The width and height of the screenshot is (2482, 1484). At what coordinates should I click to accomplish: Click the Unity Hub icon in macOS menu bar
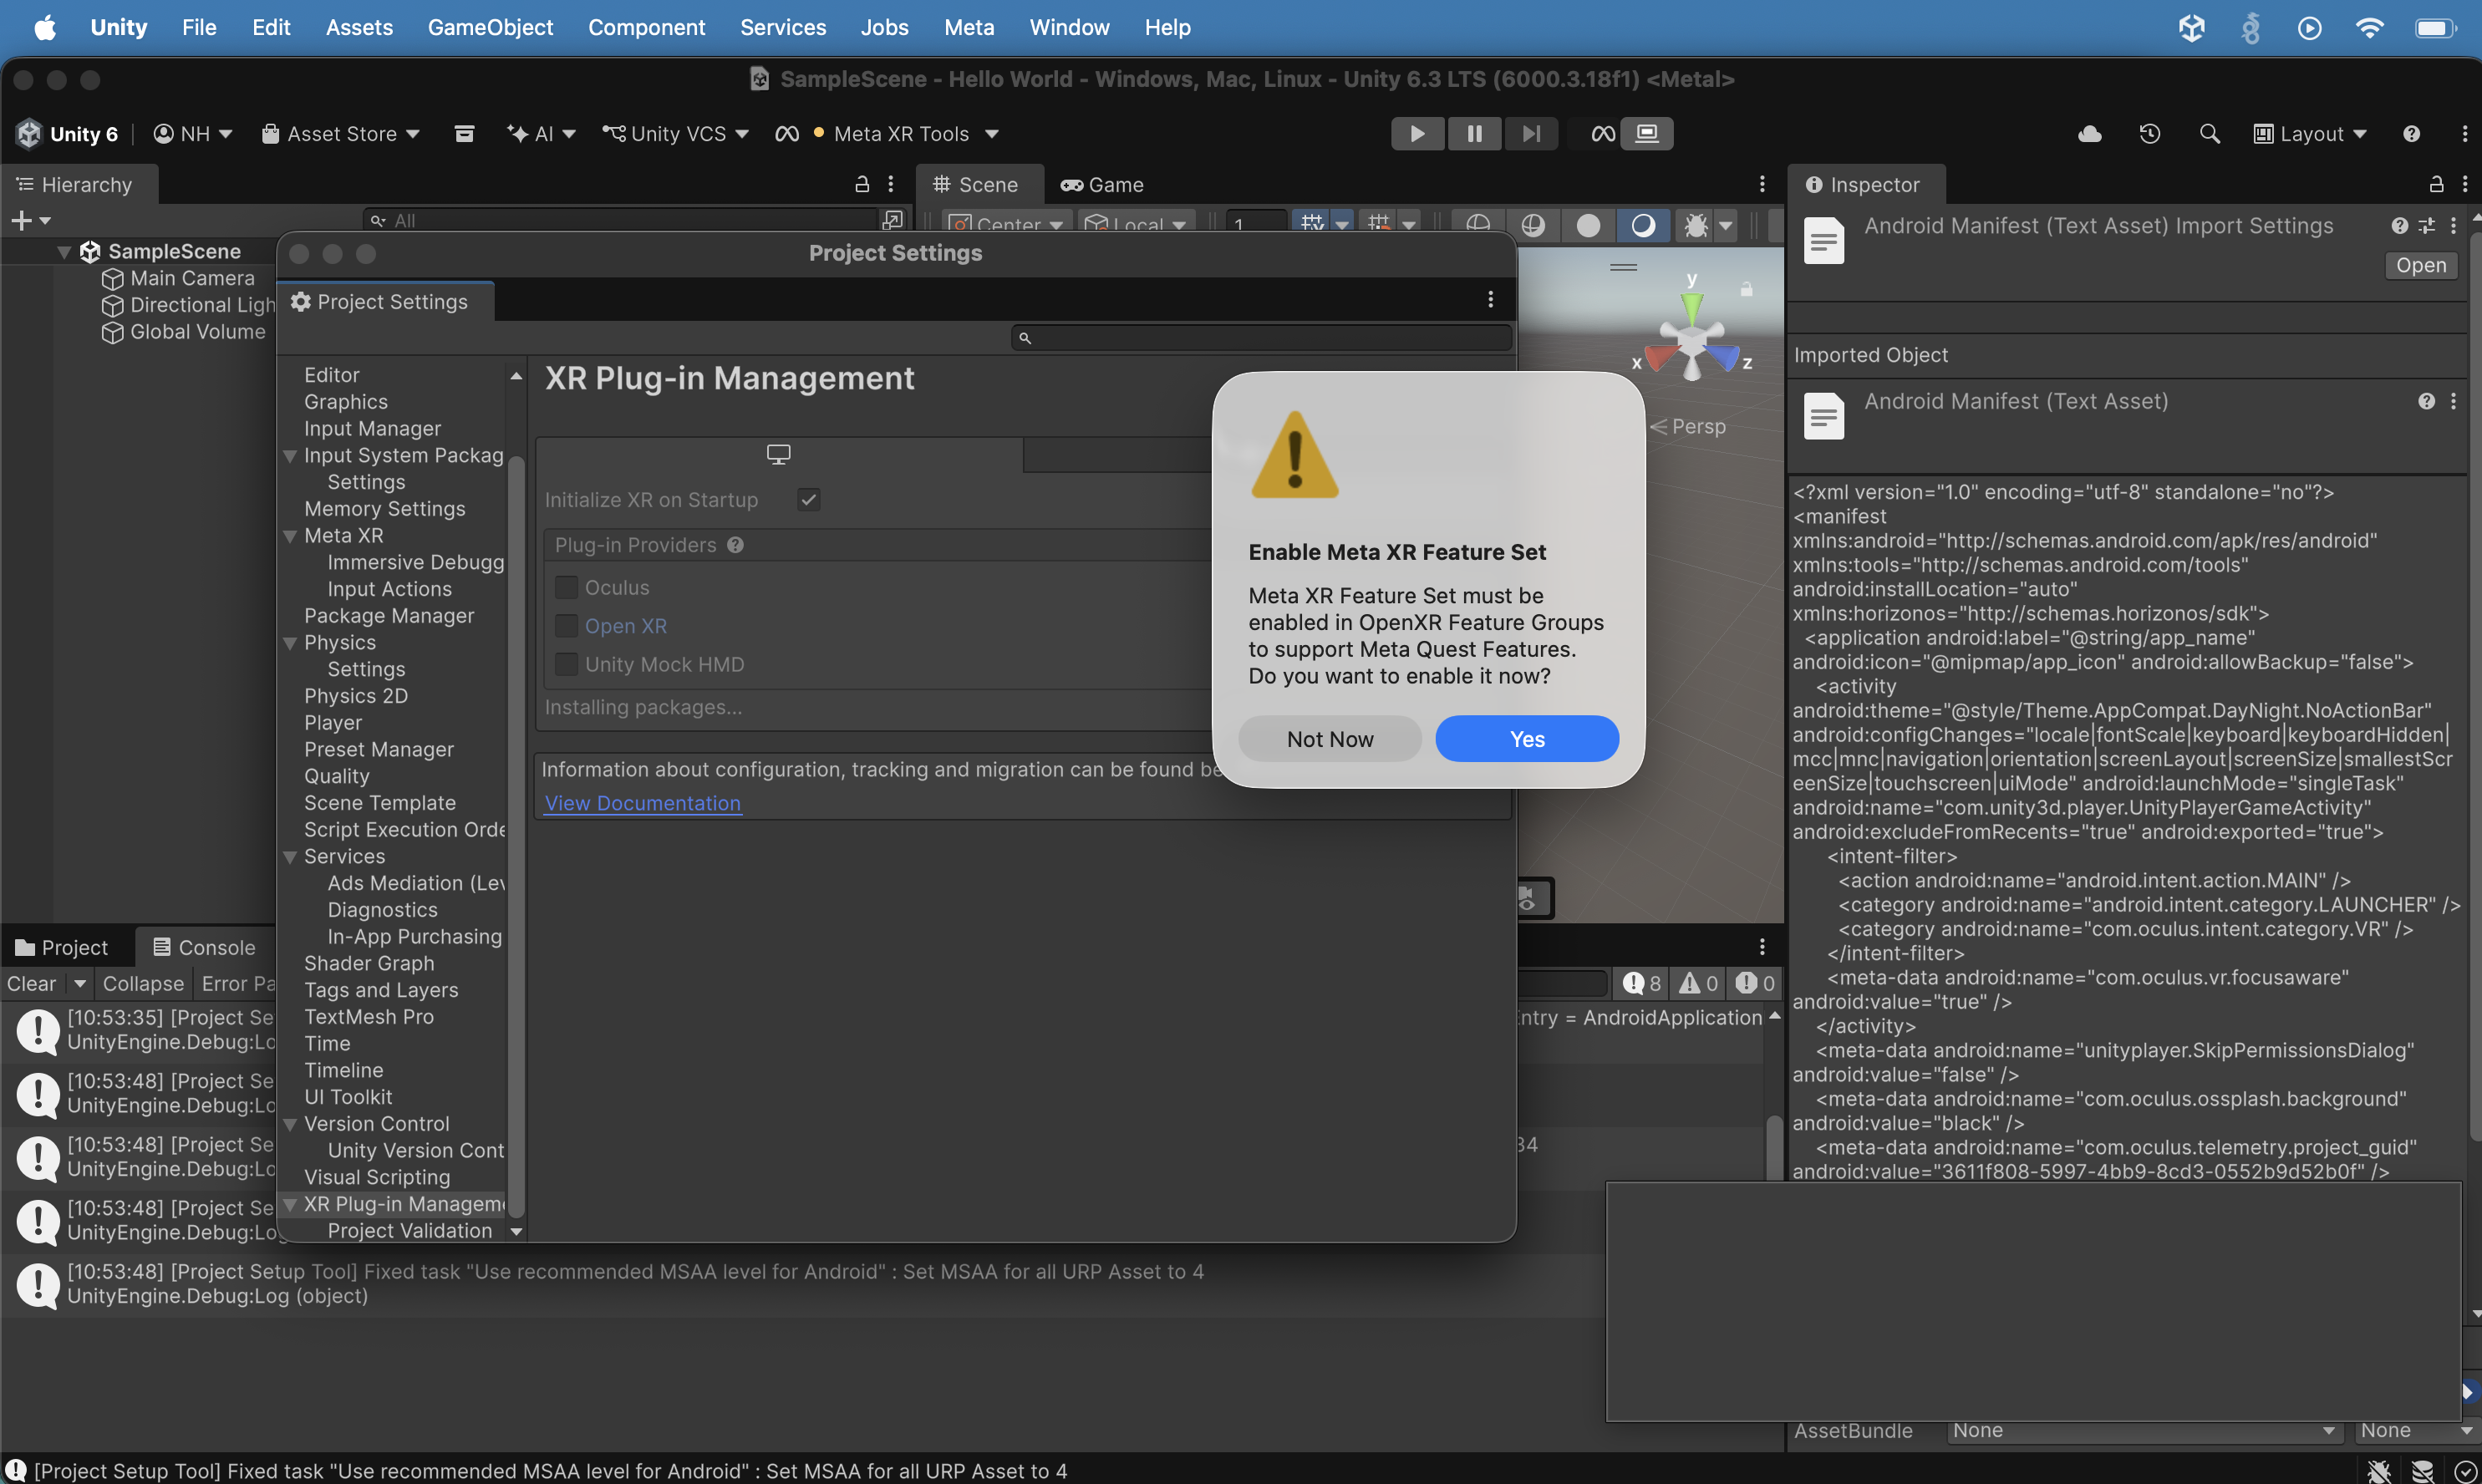tap(2191, 27)
